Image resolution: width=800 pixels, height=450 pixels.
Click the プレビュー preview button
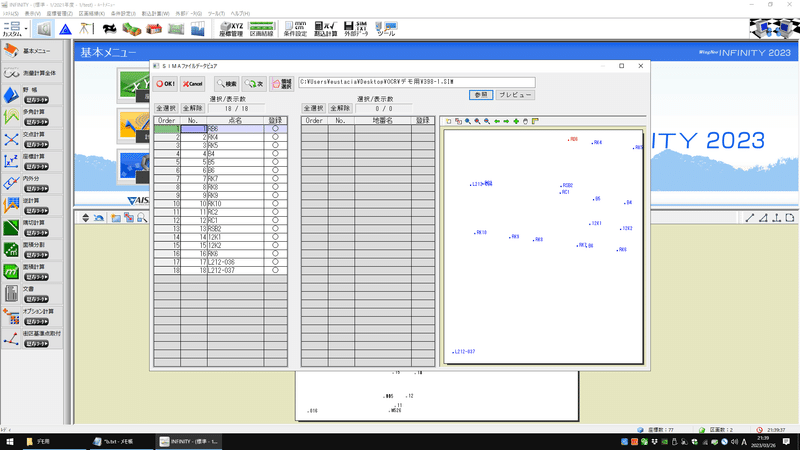515,95
